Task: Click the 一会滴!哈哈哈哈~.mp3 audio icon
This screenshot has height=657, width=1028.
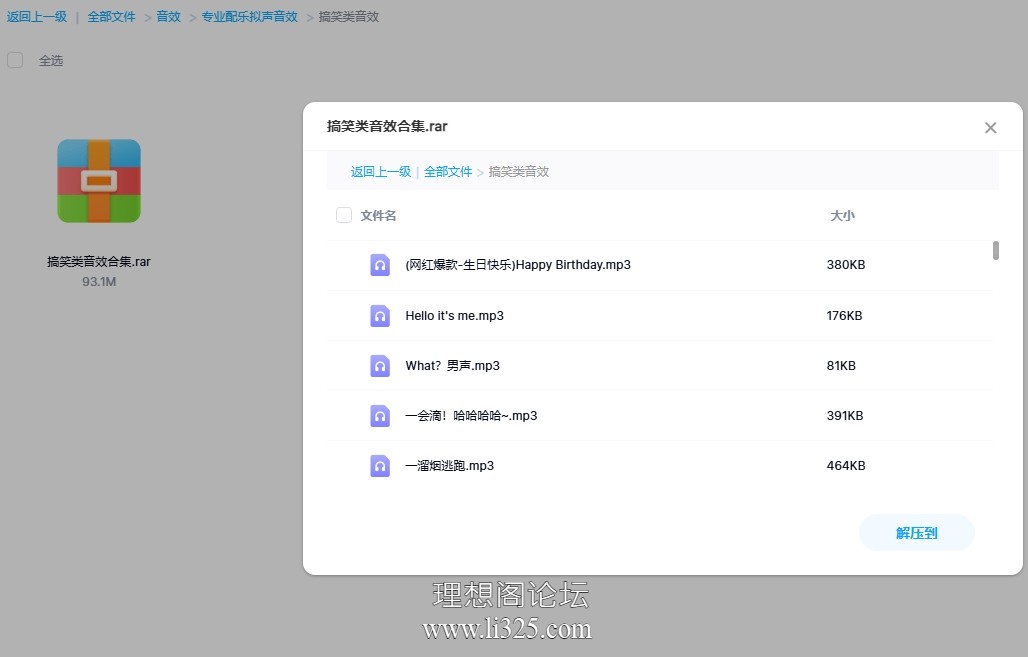Action: (380, 416)
